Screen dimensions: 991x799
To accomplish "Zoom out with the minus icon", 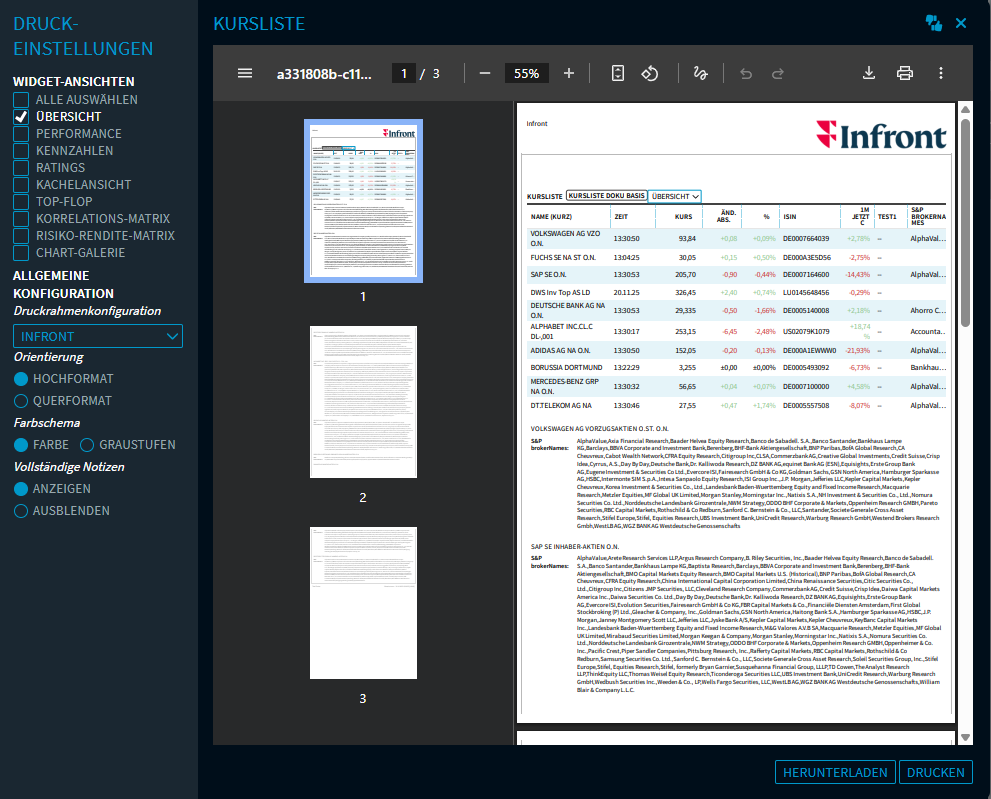I will pos(485,73).
